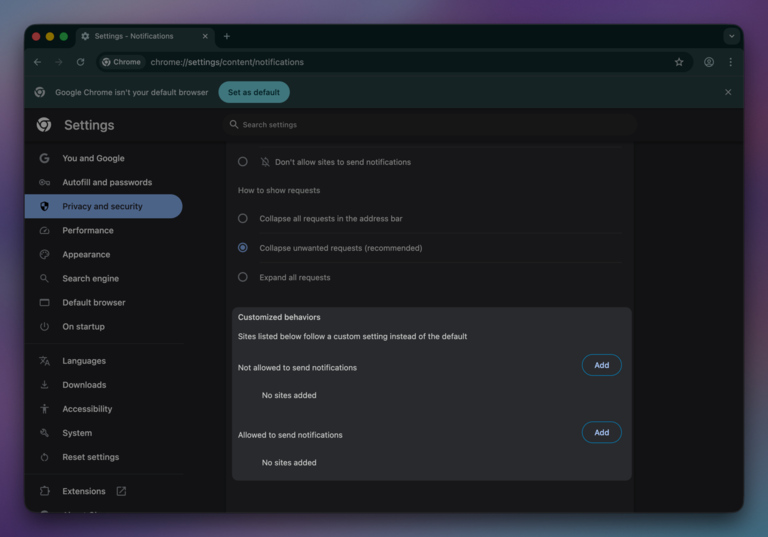Open a new tab with the plus icon
The width and height of the screenshot is (768, 537).
point(227,36)
